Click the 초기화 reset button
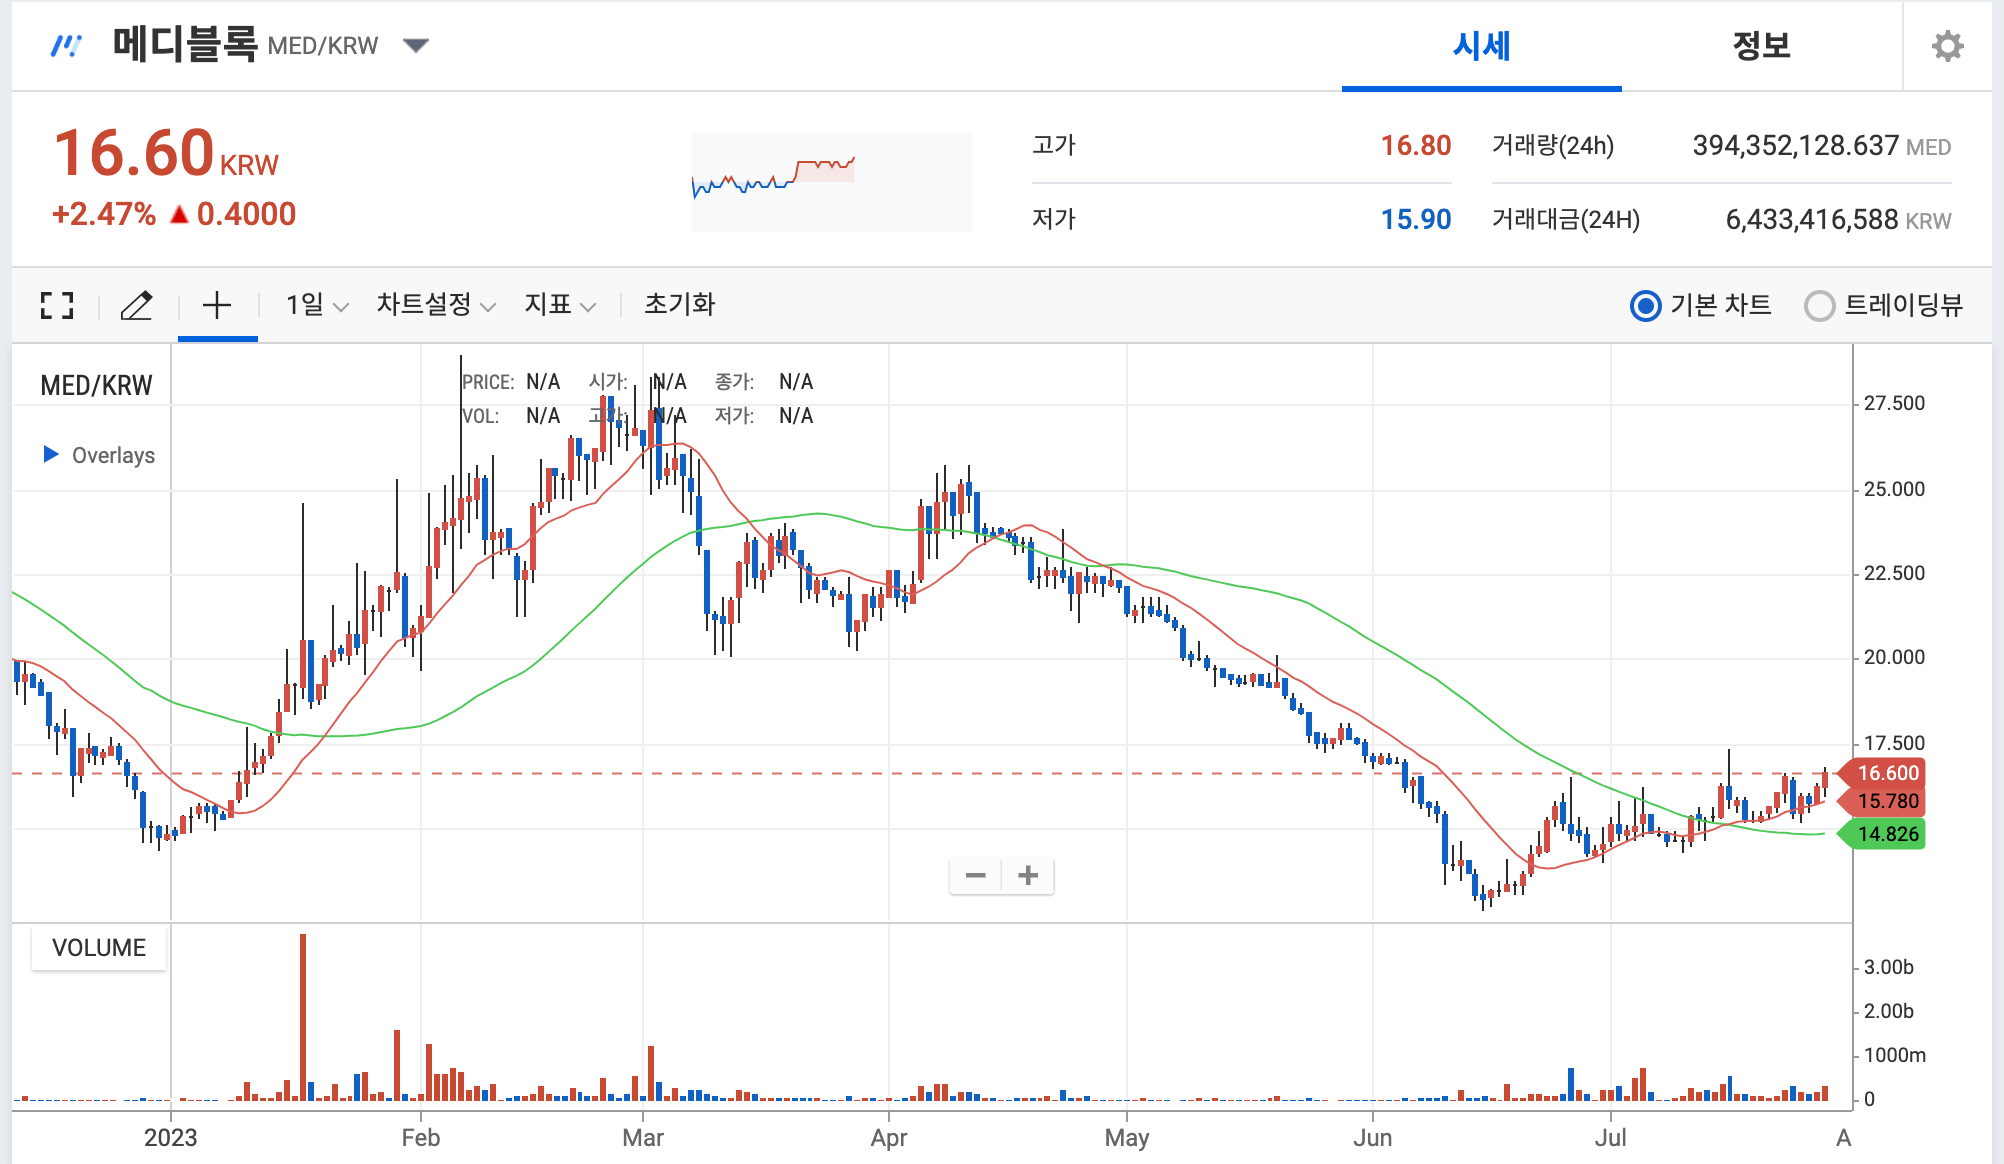 [x=679, y=305]
